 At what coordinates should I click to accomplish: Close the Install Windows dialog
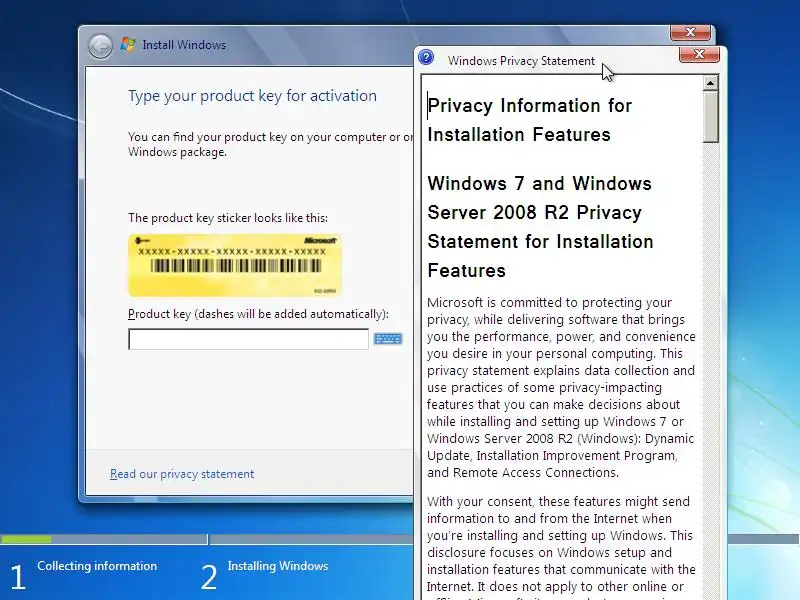pyautogui.click(x=690, y=32)
